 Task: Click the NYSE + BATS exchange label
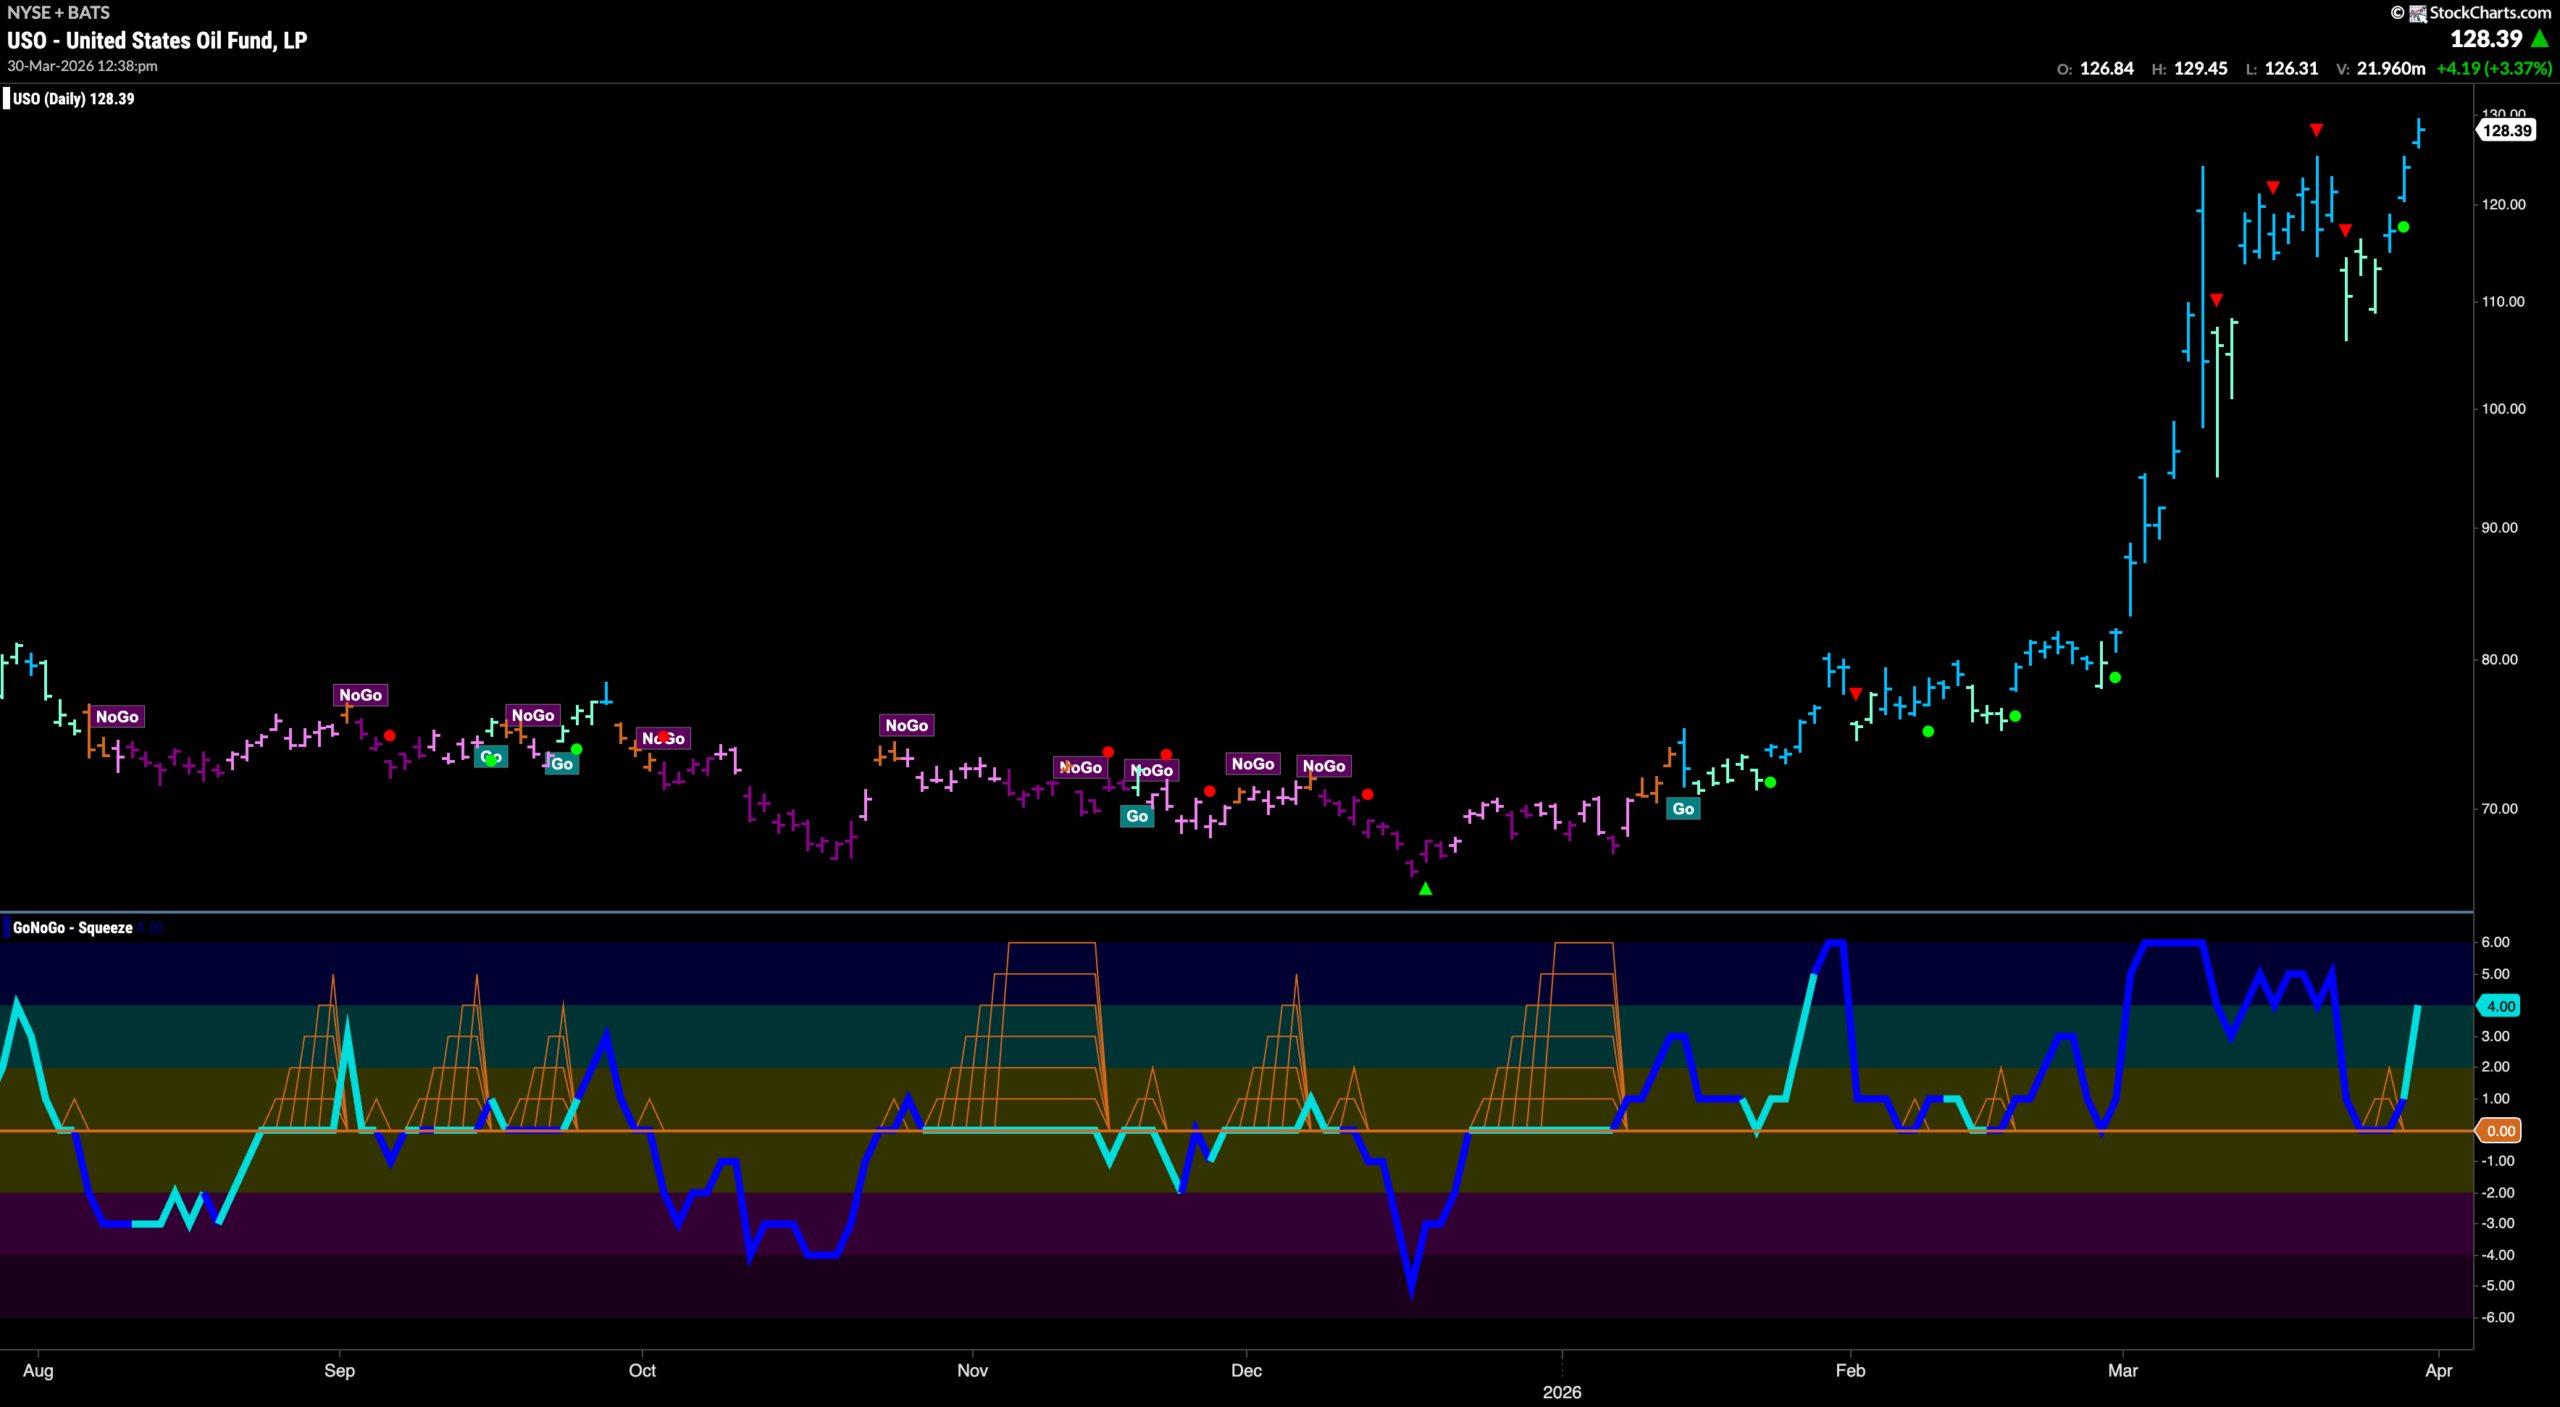(58, 13)
